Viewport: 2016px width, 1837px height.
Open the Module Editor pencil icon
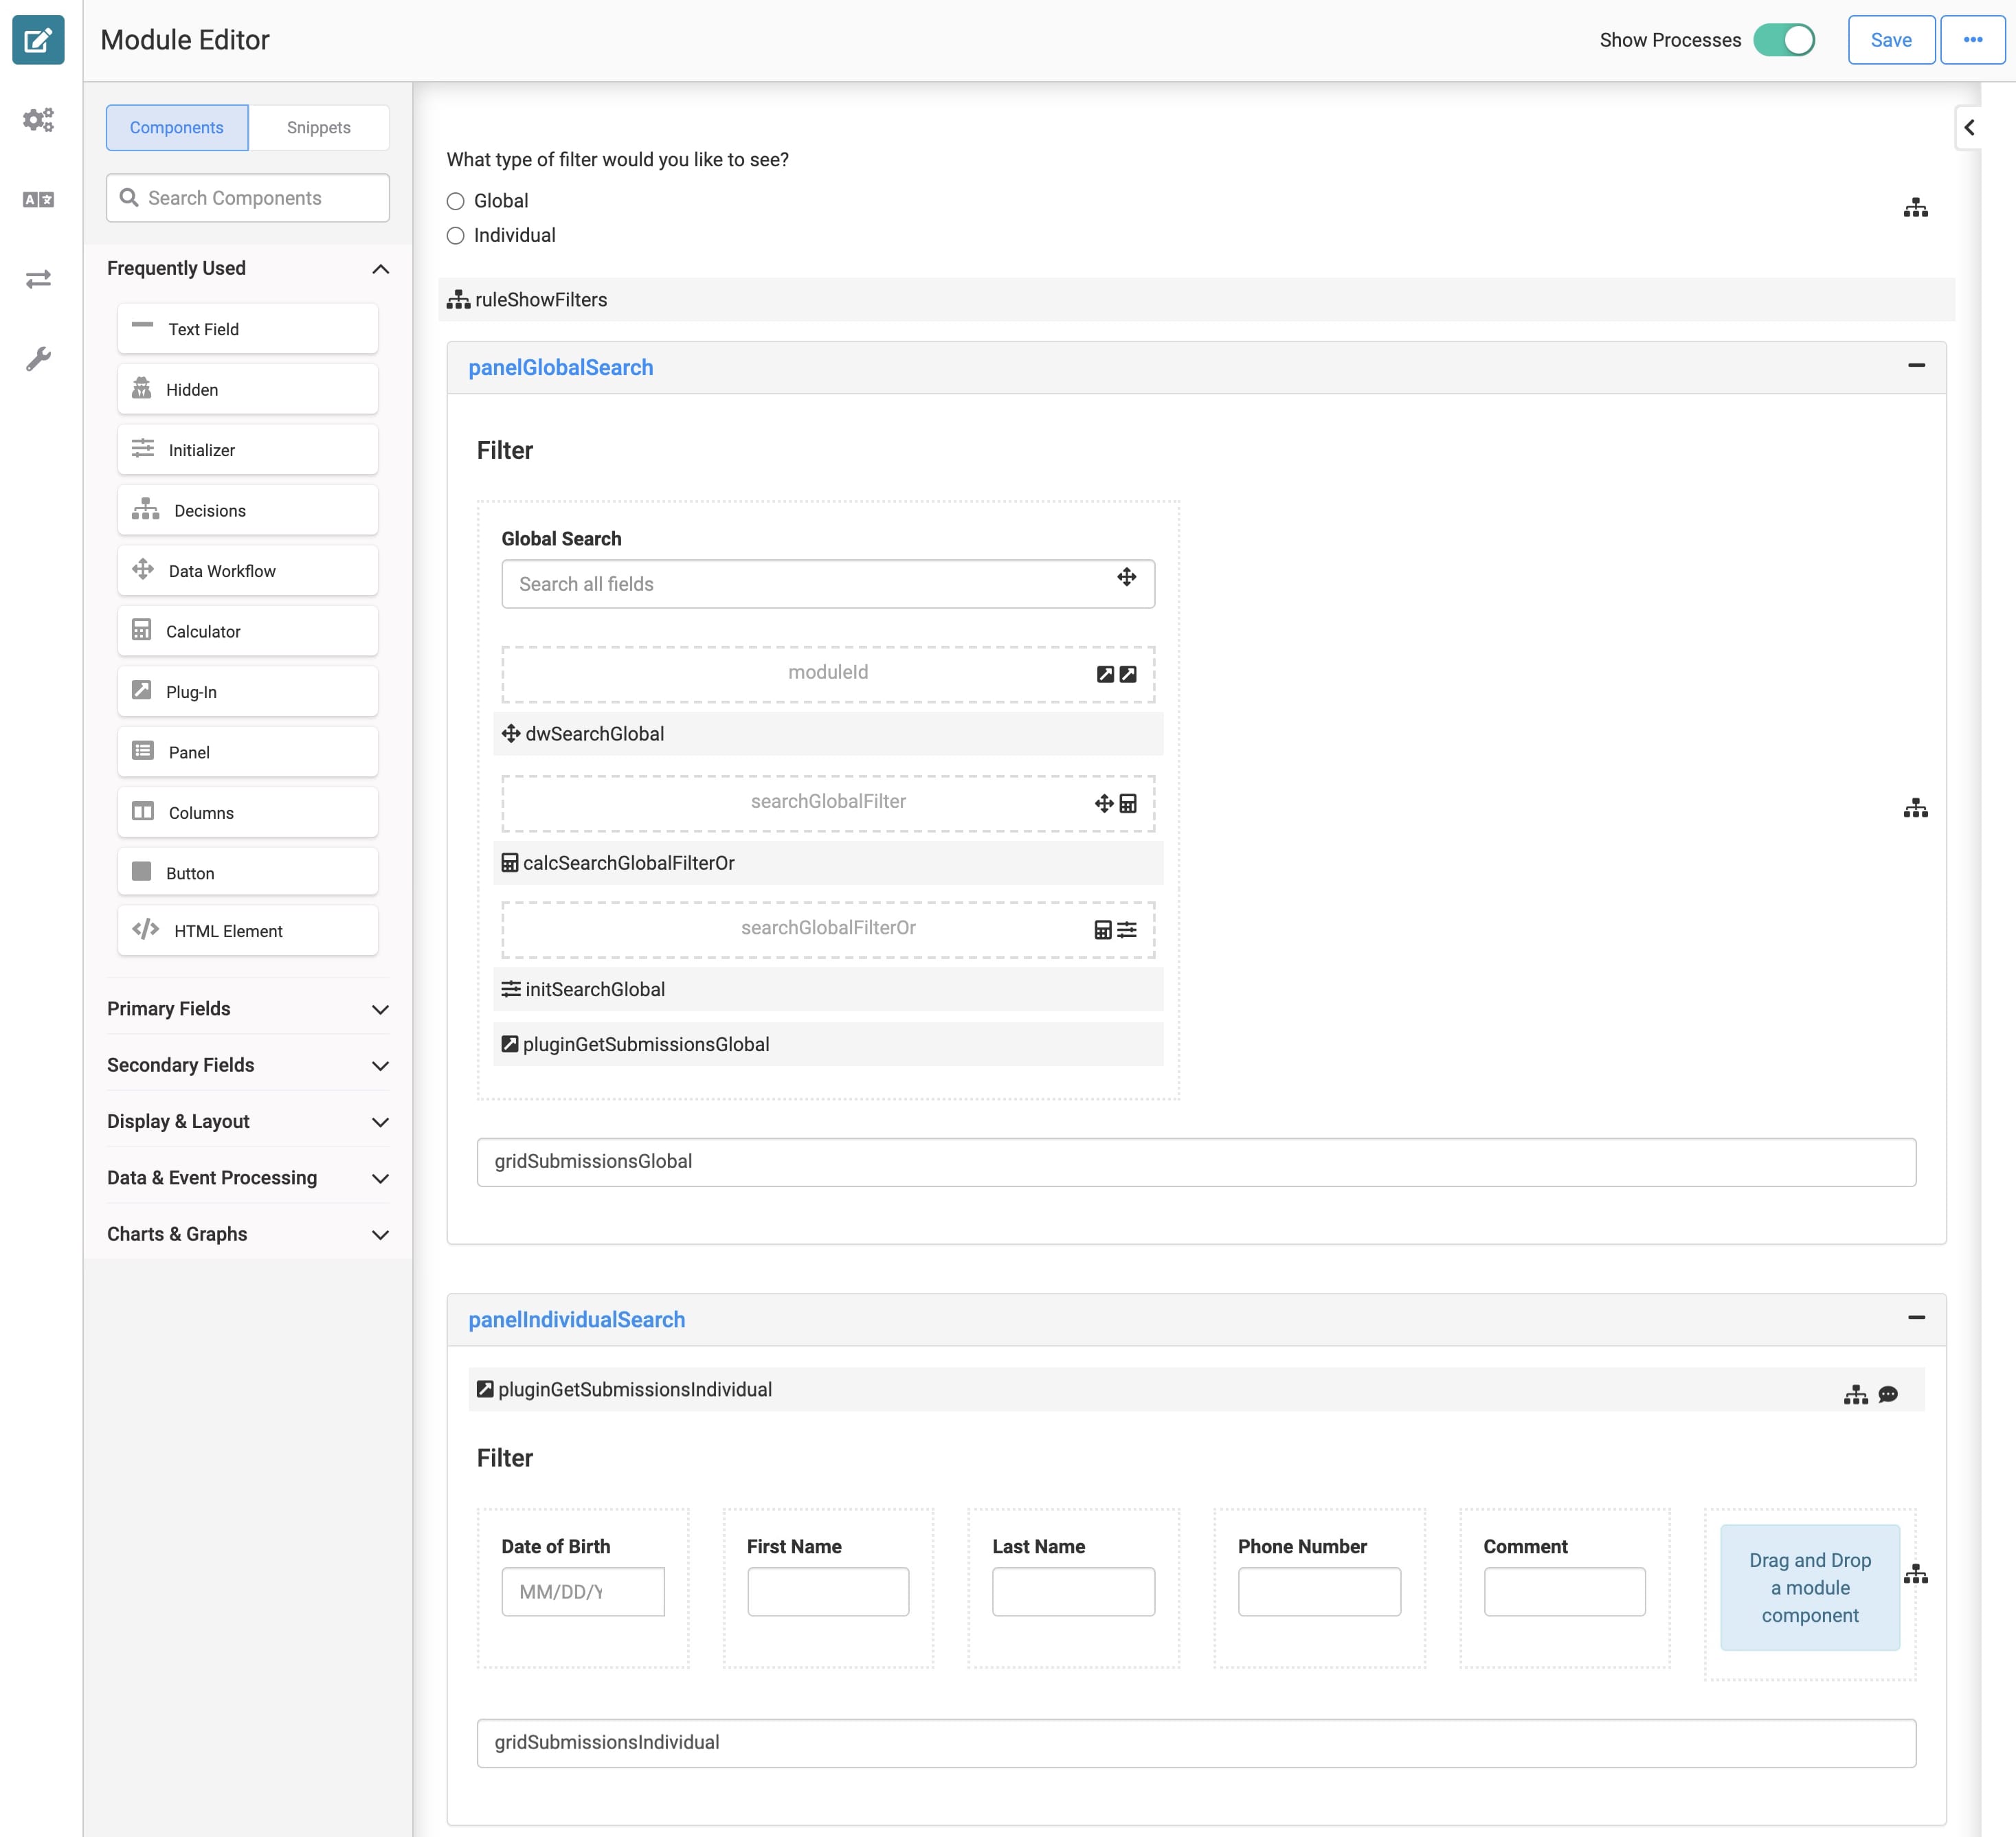pos(38,40)
